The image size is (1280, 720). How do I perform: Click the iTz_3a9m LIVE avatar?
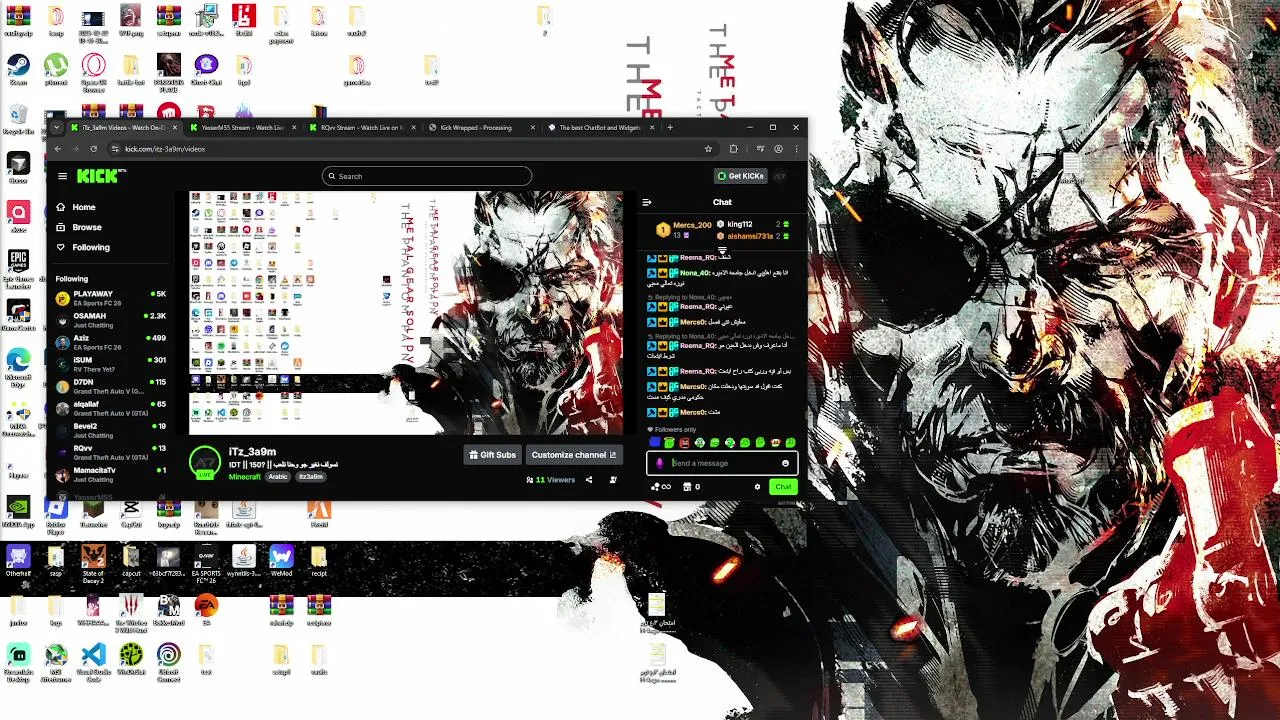[204, 461]
